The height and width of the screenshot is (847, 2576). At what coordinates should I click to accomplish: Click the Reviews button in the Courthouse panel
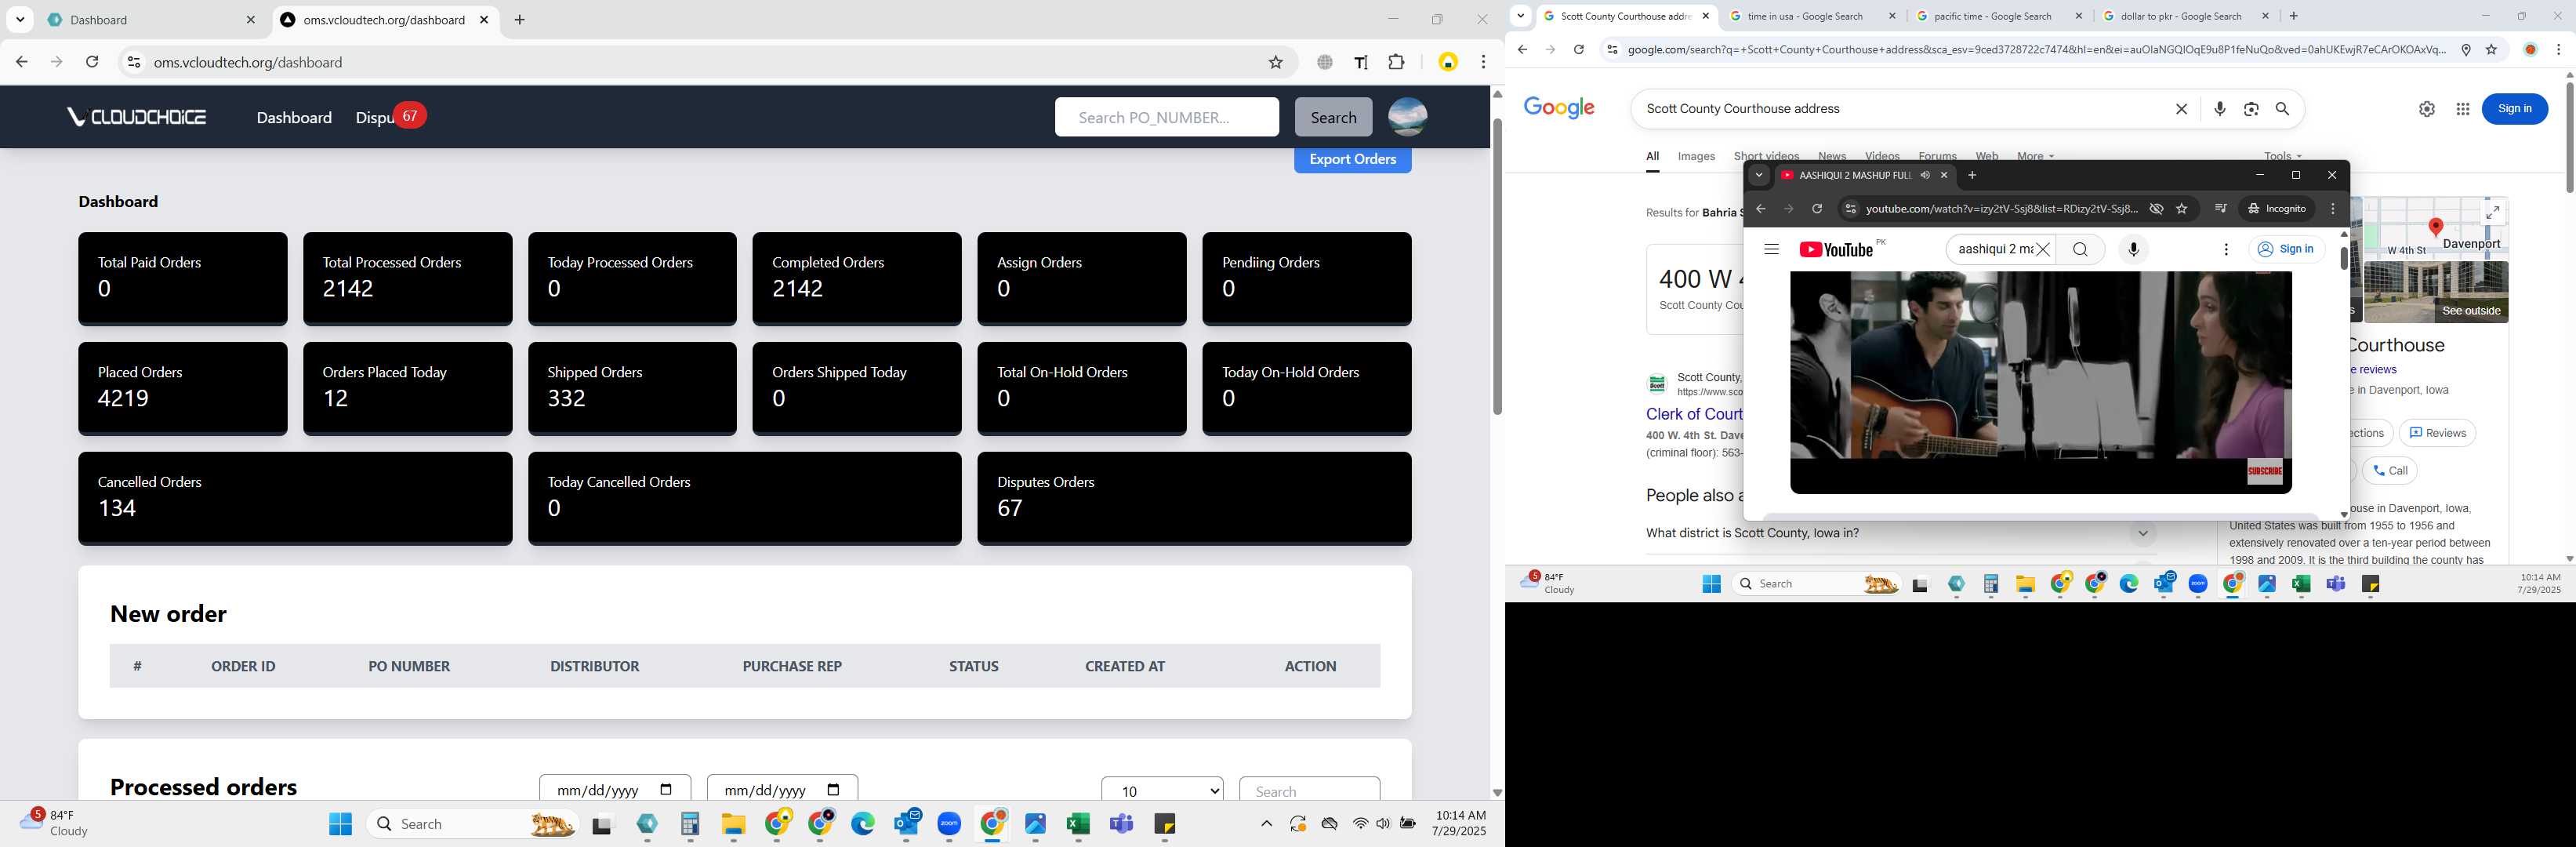[x=2437, y=433]
